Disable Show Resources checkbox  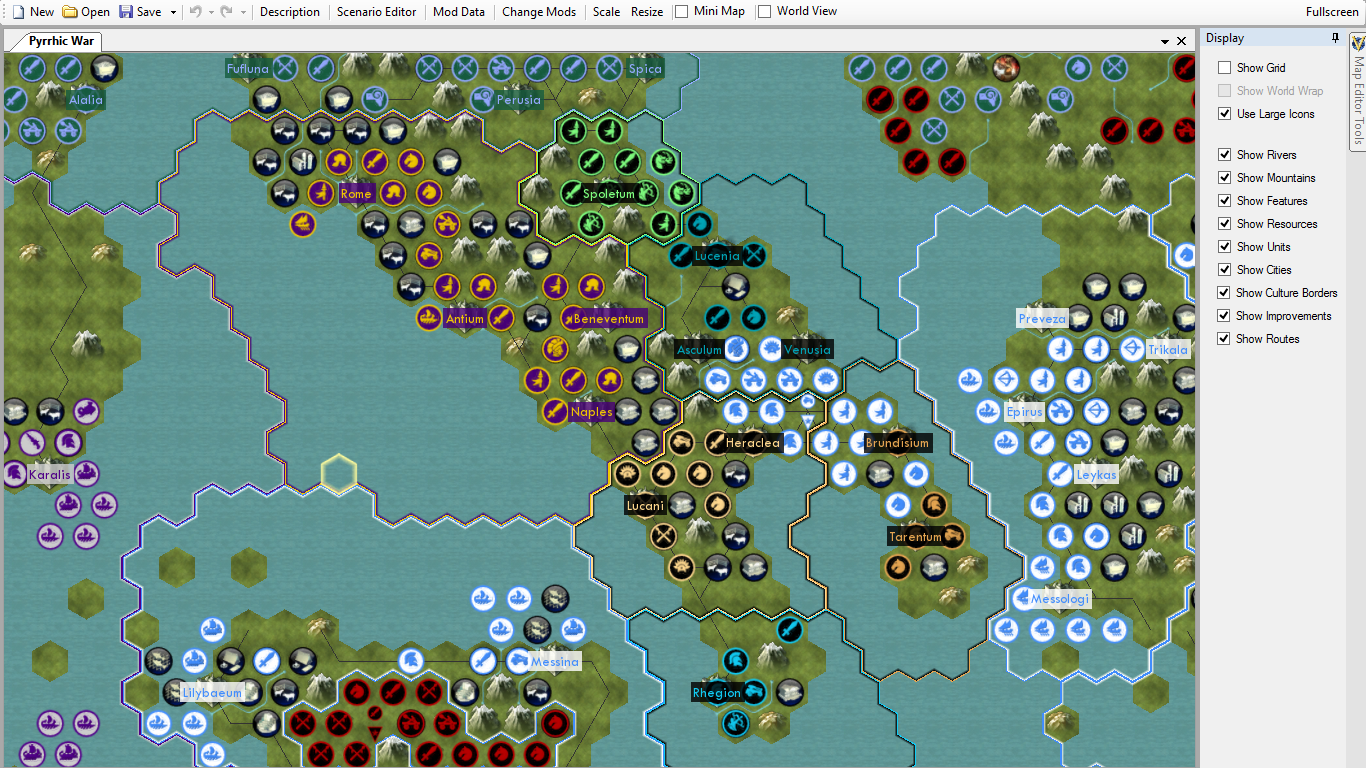1224,224
